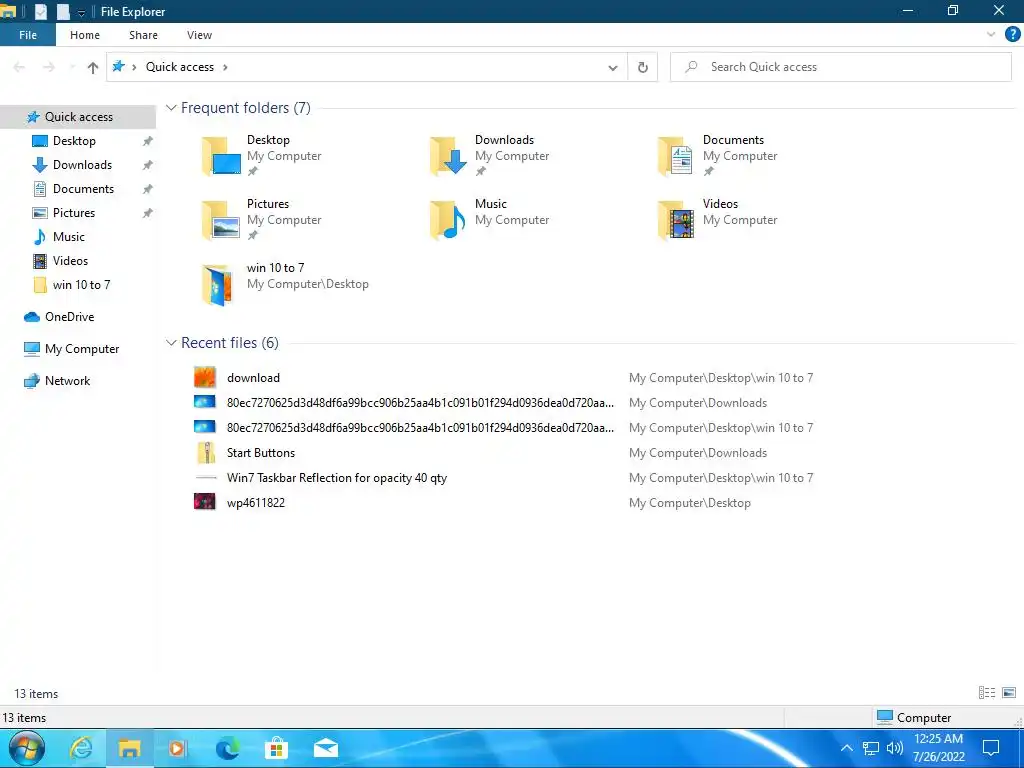1024x768 pixels.
Task: Click the New folder quick access toolbar icon
Action: (63, 12)
